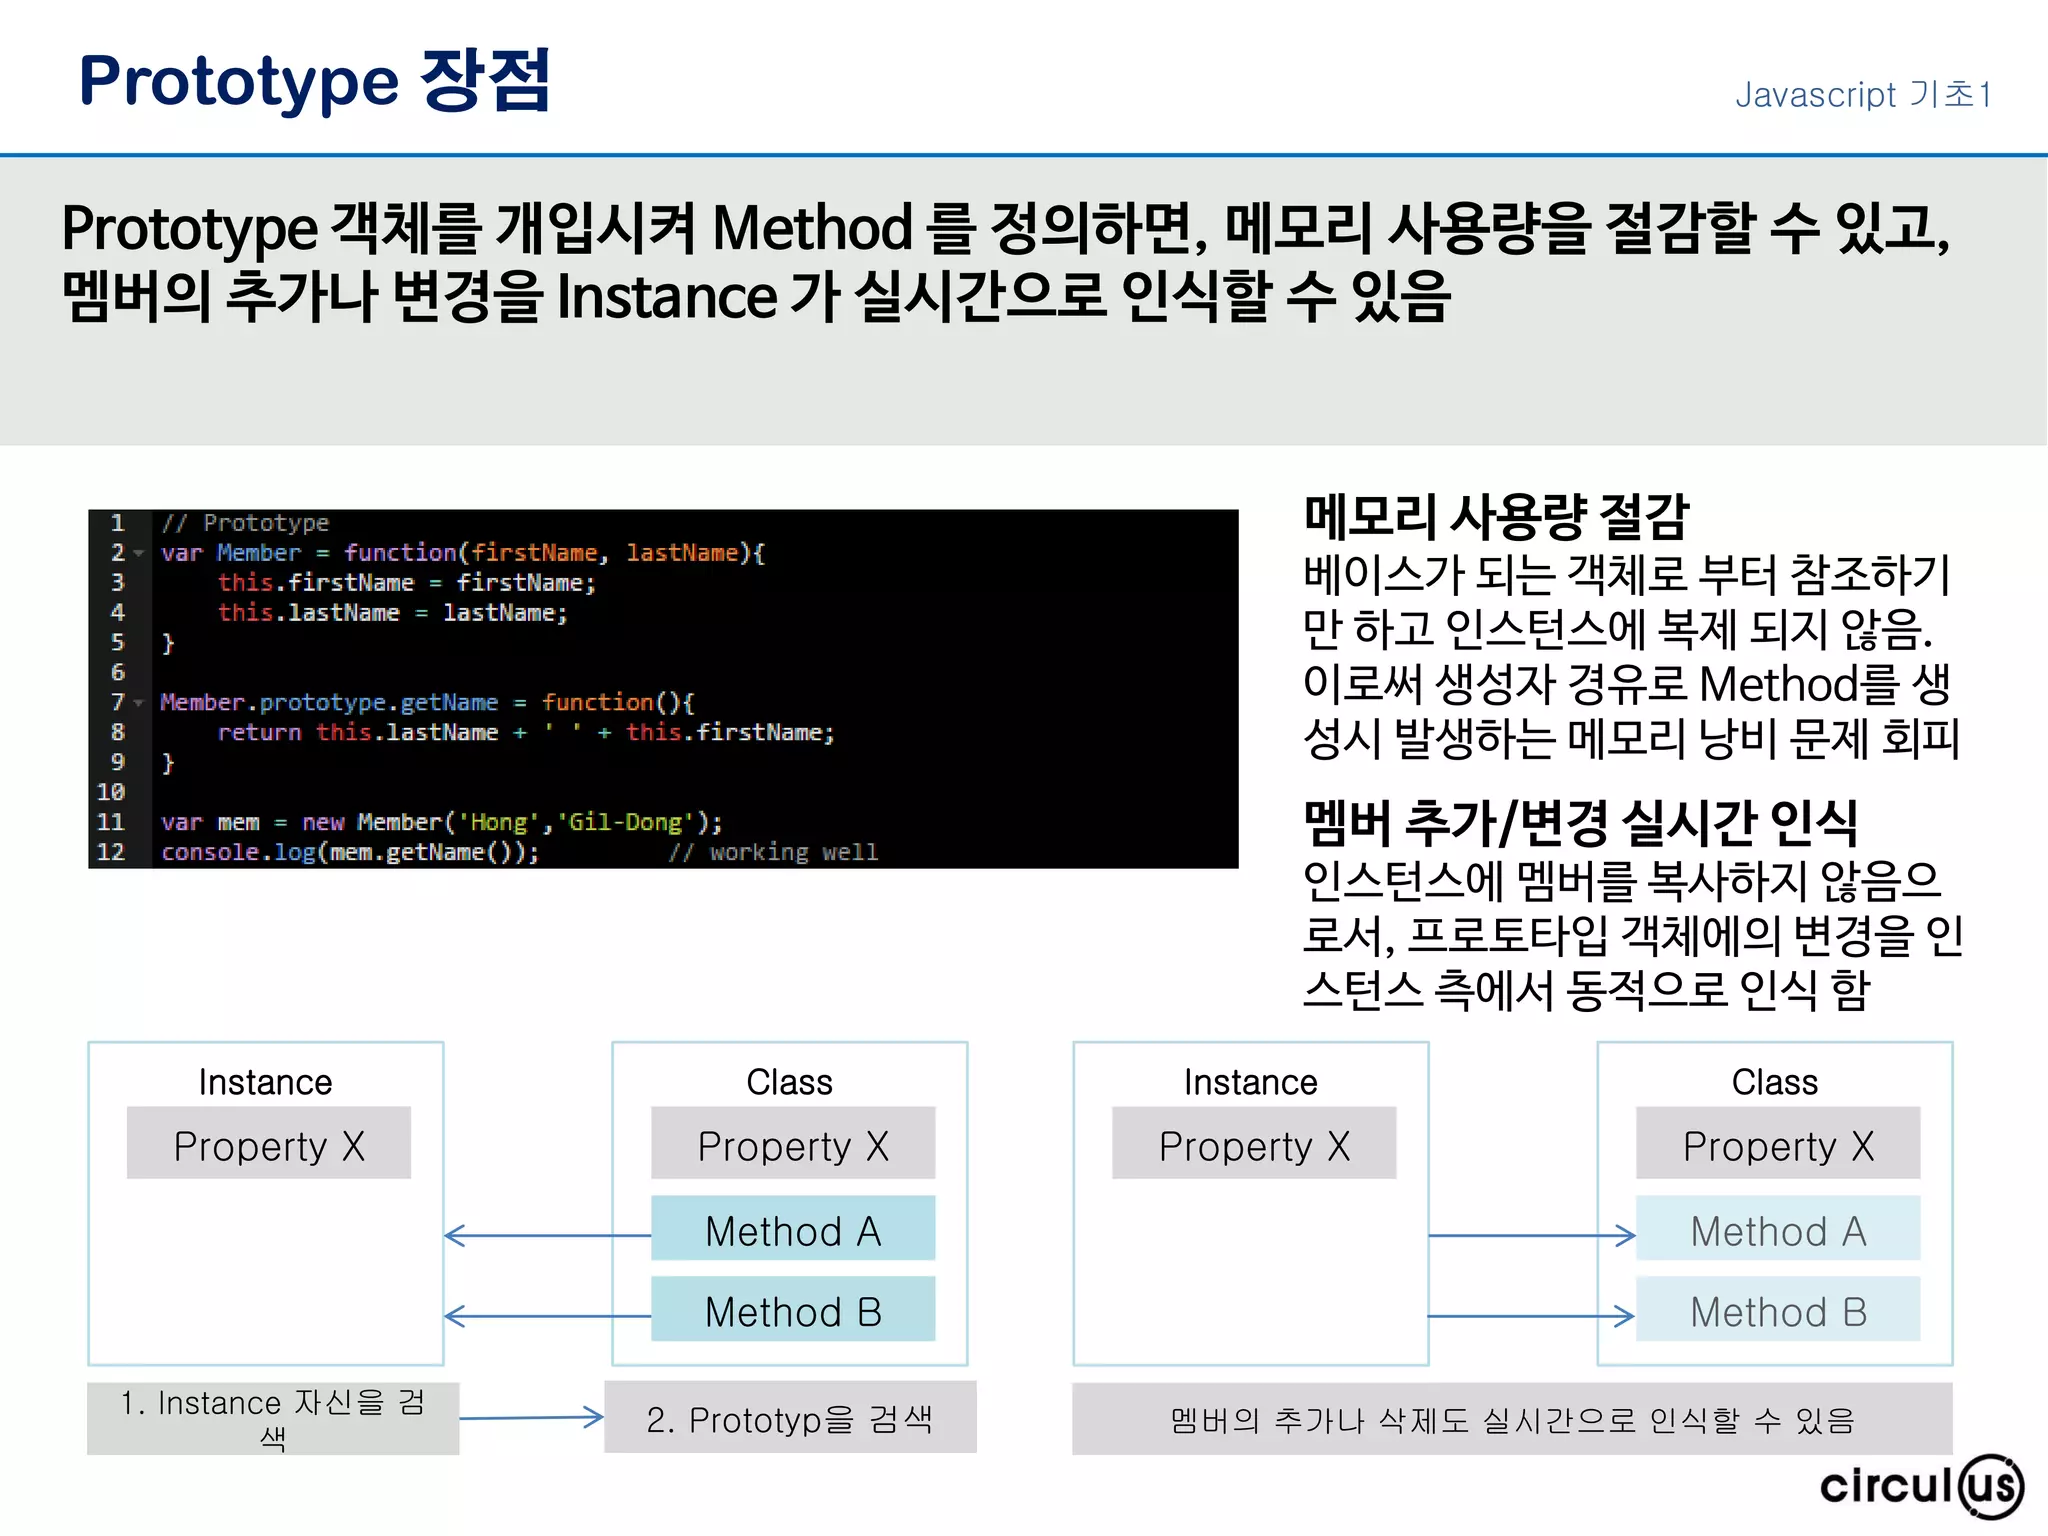Select left diagram's Method B box

pyautogui.click(x=792, y=1311)
